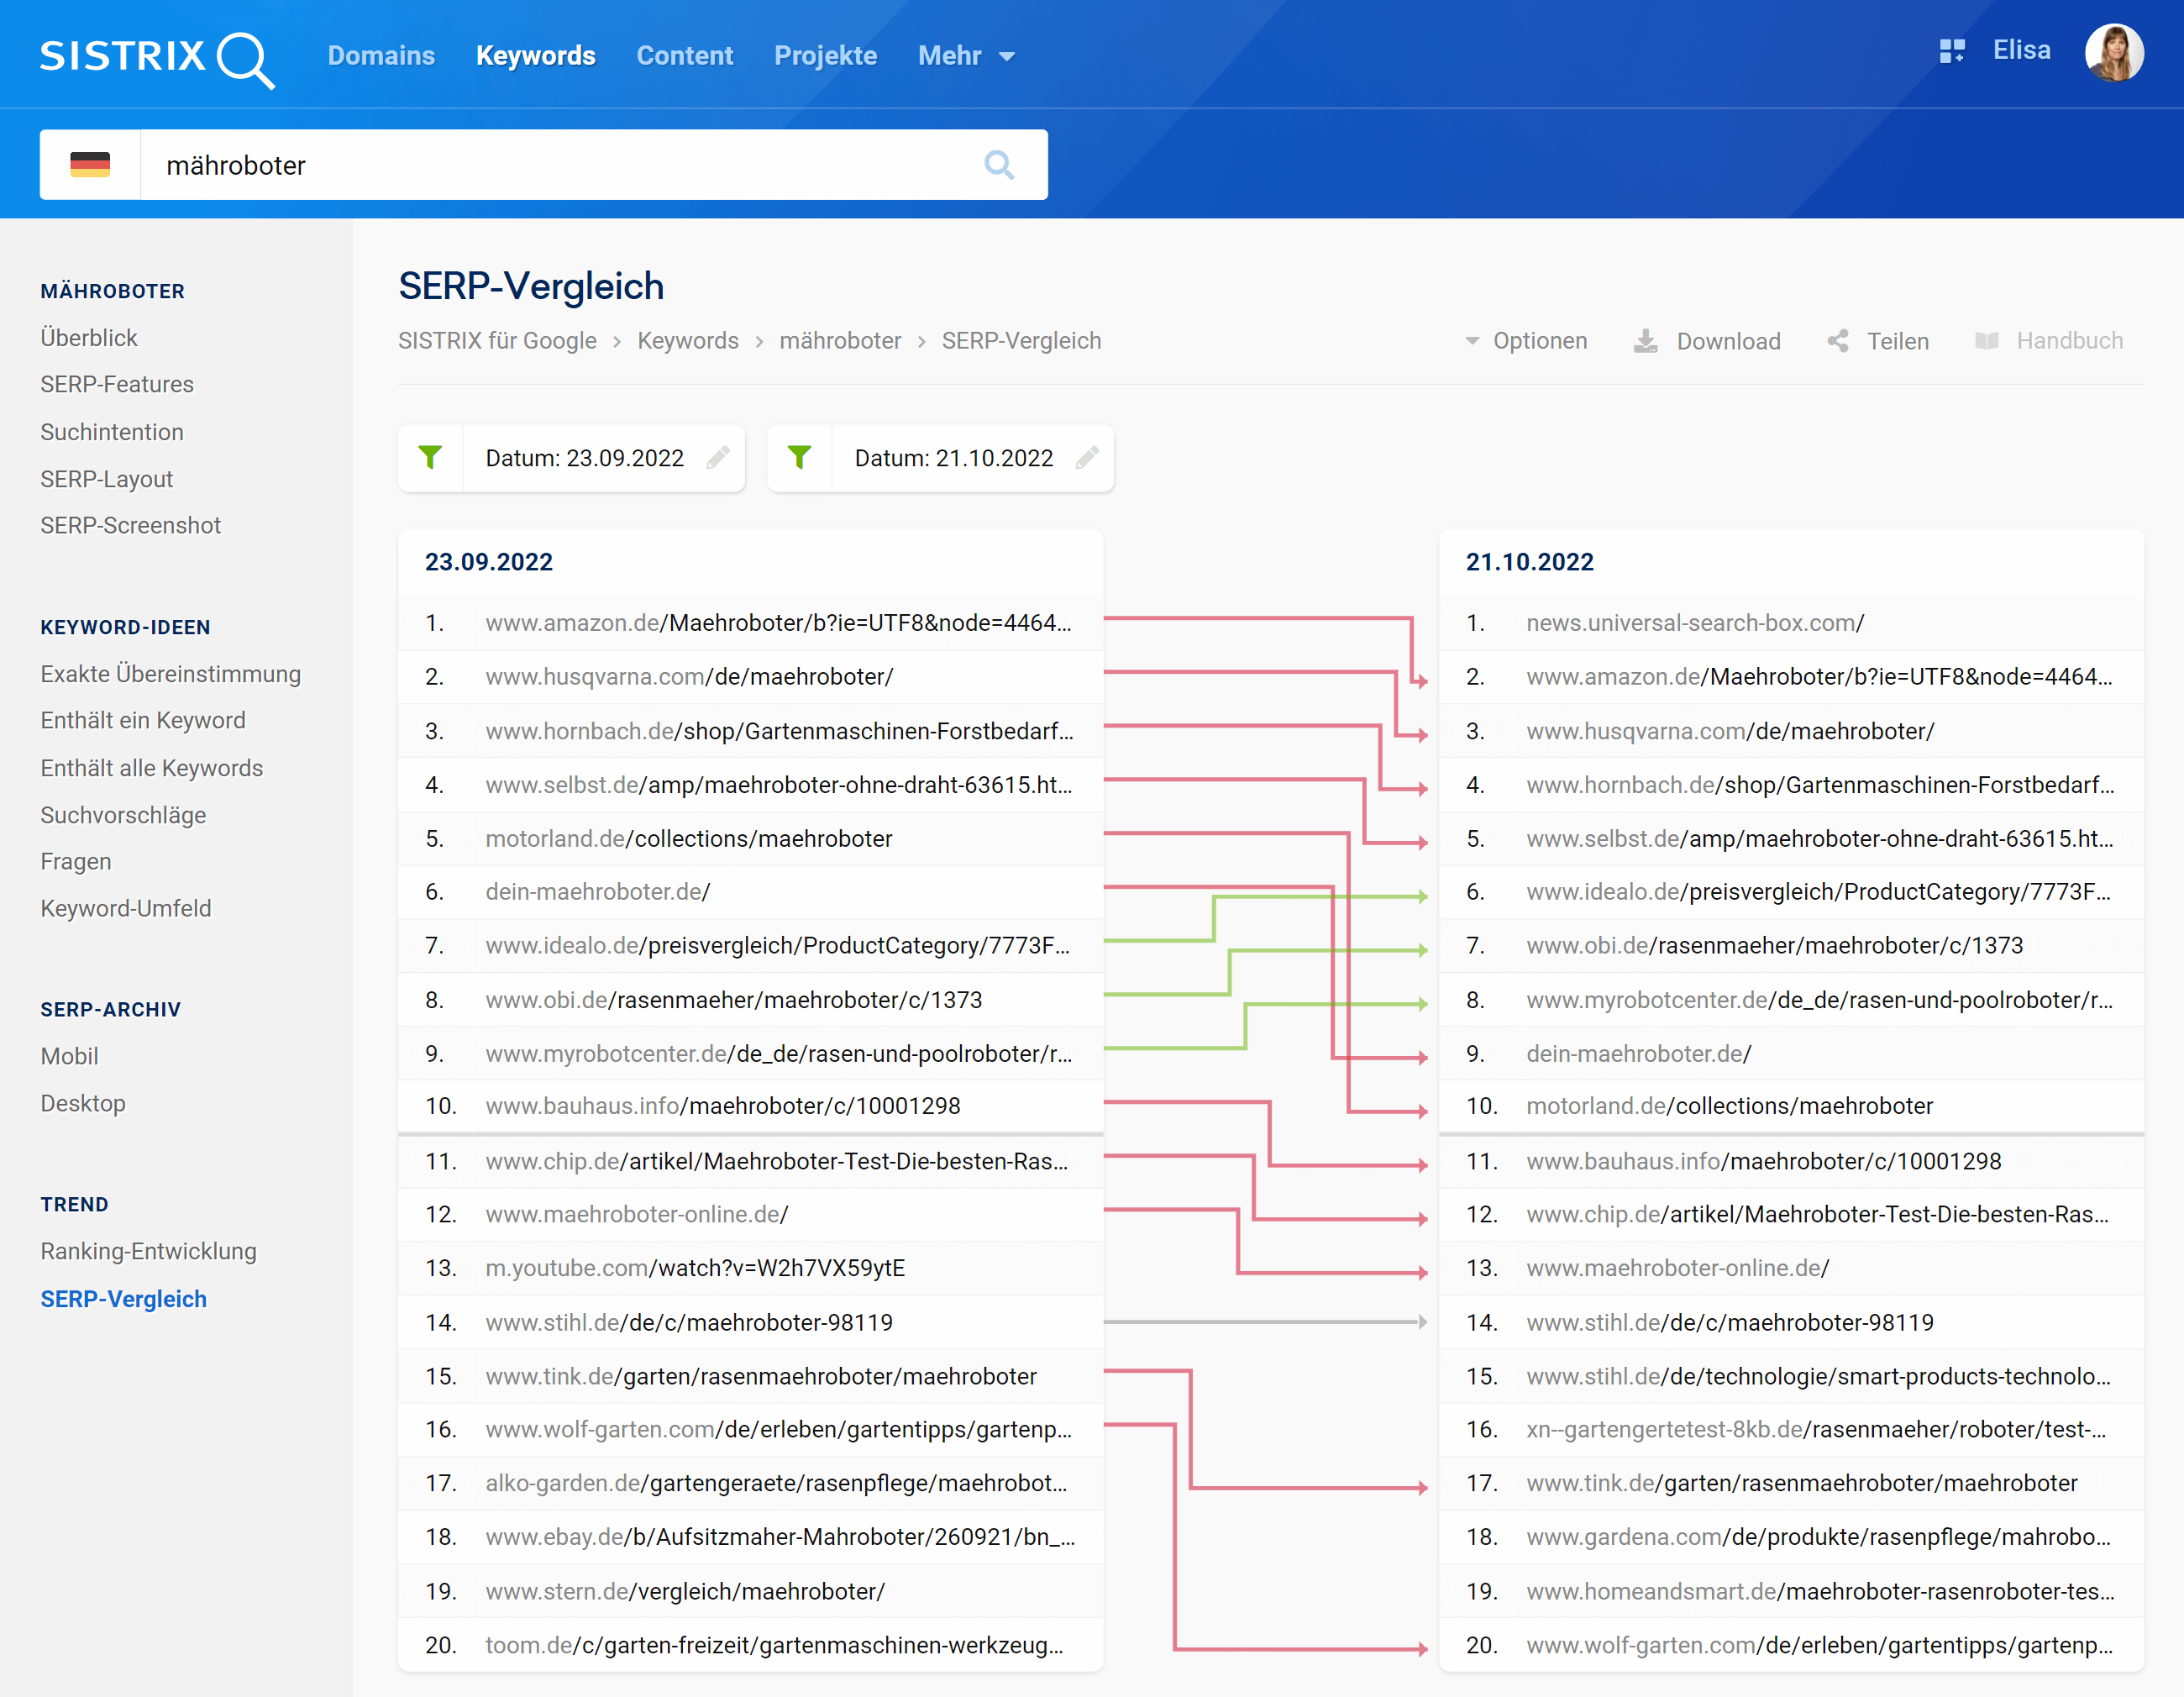Viewport: 2184px width, 1697px height.
Task: Click the green filter icon for 21.10.2022
Action: coord(799,458)
